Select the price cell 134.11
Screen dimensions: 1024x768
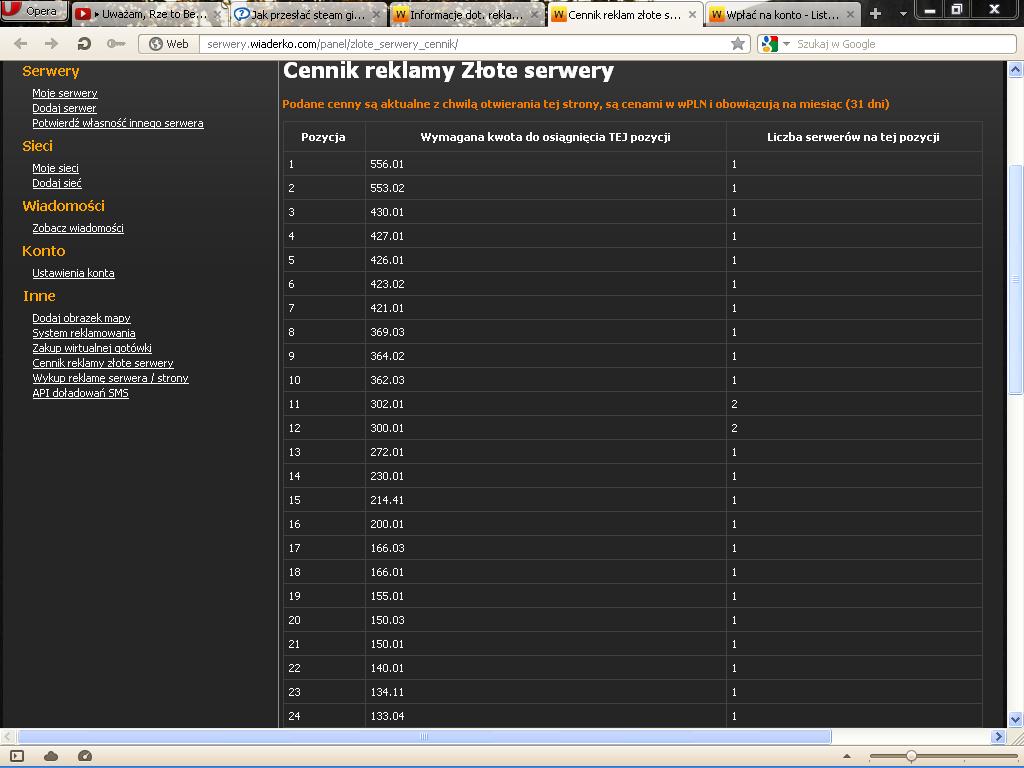(x=545, y=692)
